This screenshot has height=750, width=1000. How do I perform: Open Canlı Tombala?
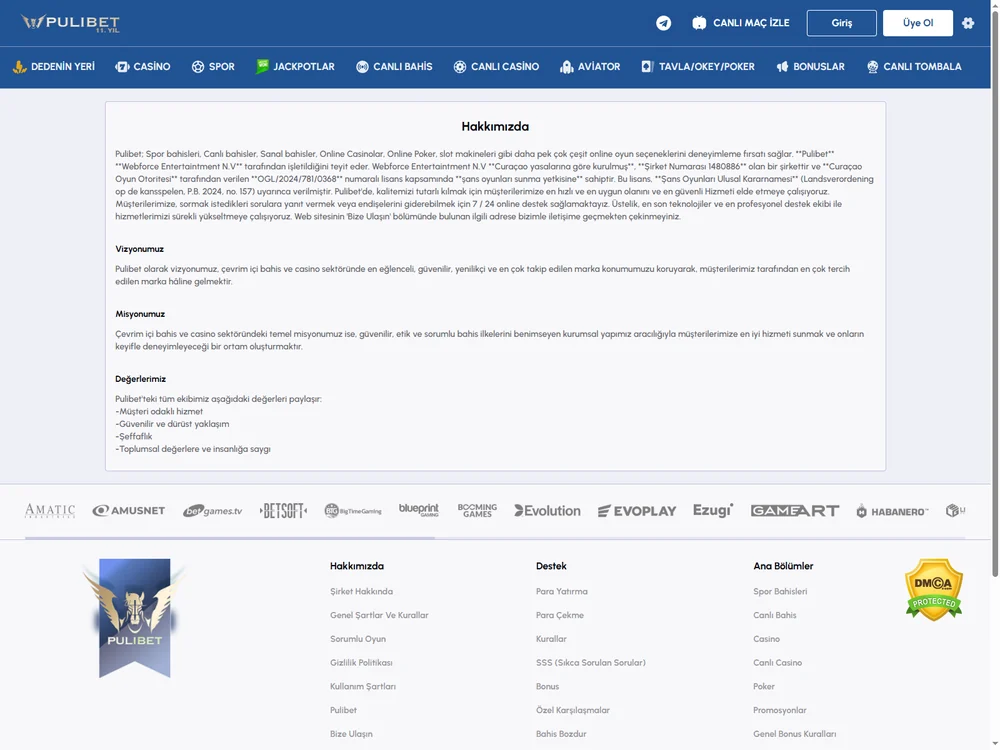click(x=914, y=67)
